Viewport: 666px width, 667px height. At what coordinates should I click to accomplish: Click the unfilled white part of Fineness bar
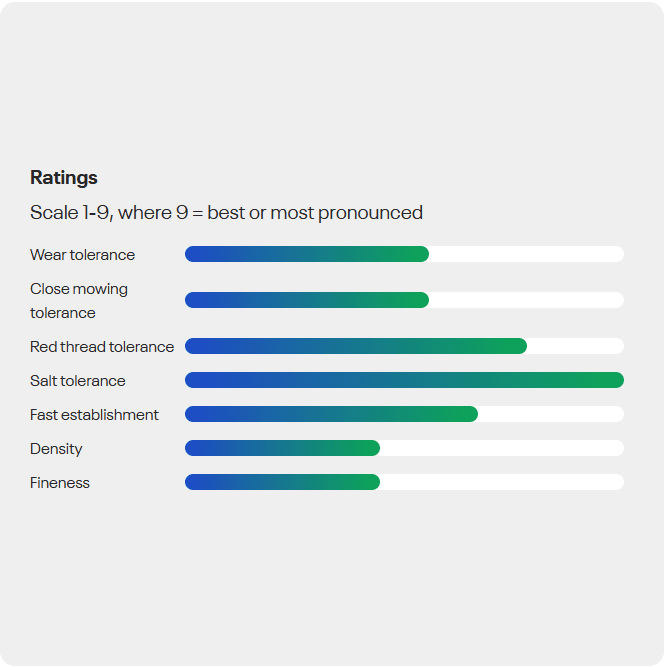click(502, 482)
